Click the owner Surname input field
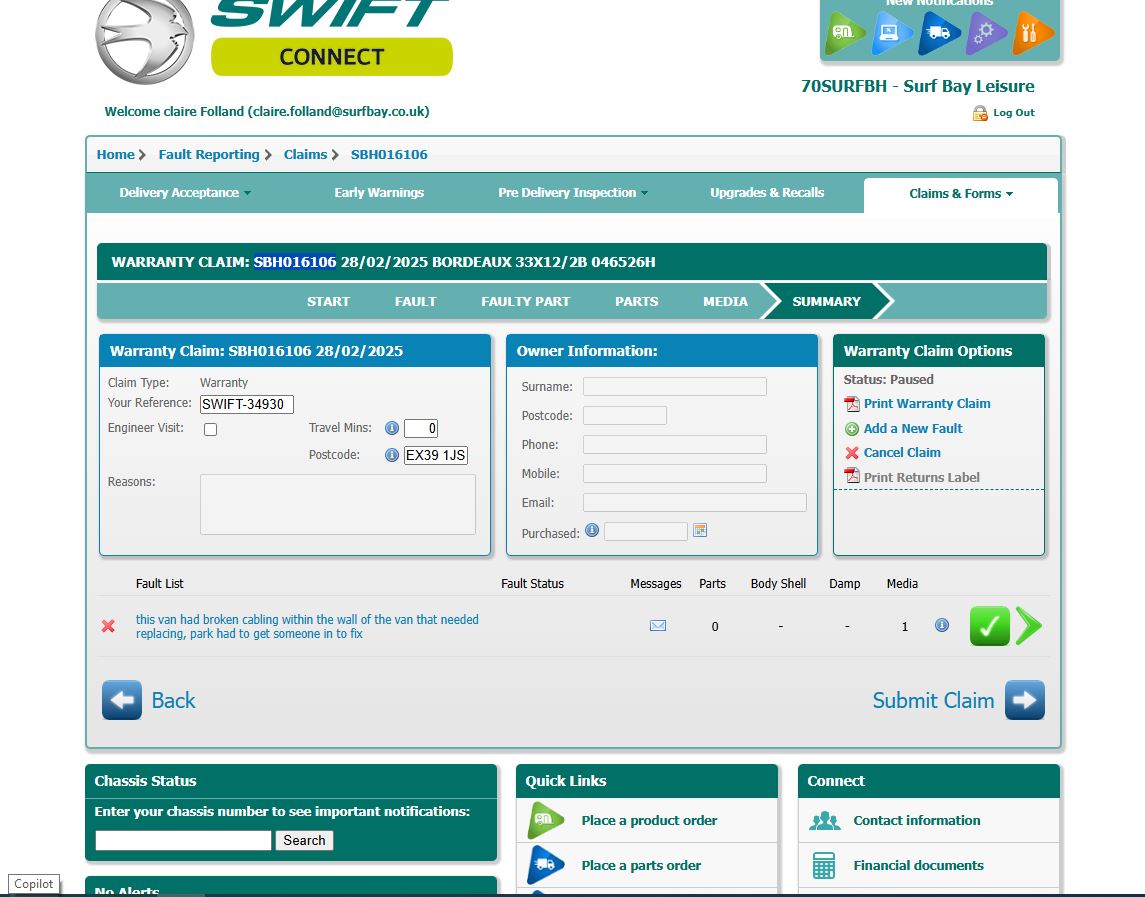 pos(675,386)
